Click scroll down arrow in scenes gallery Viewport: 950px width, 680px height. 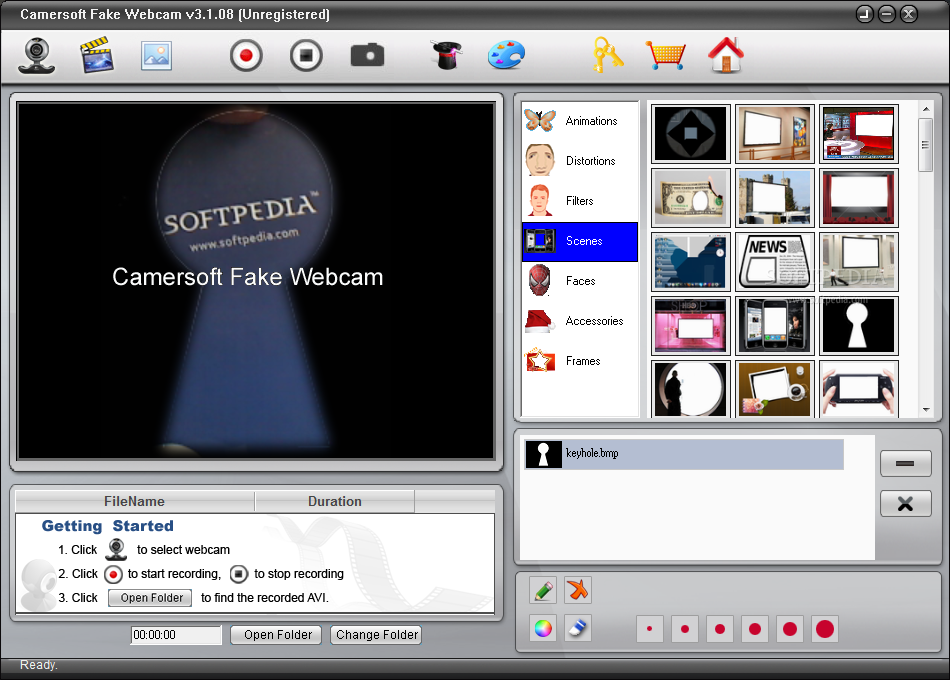[x=926, y=410]
